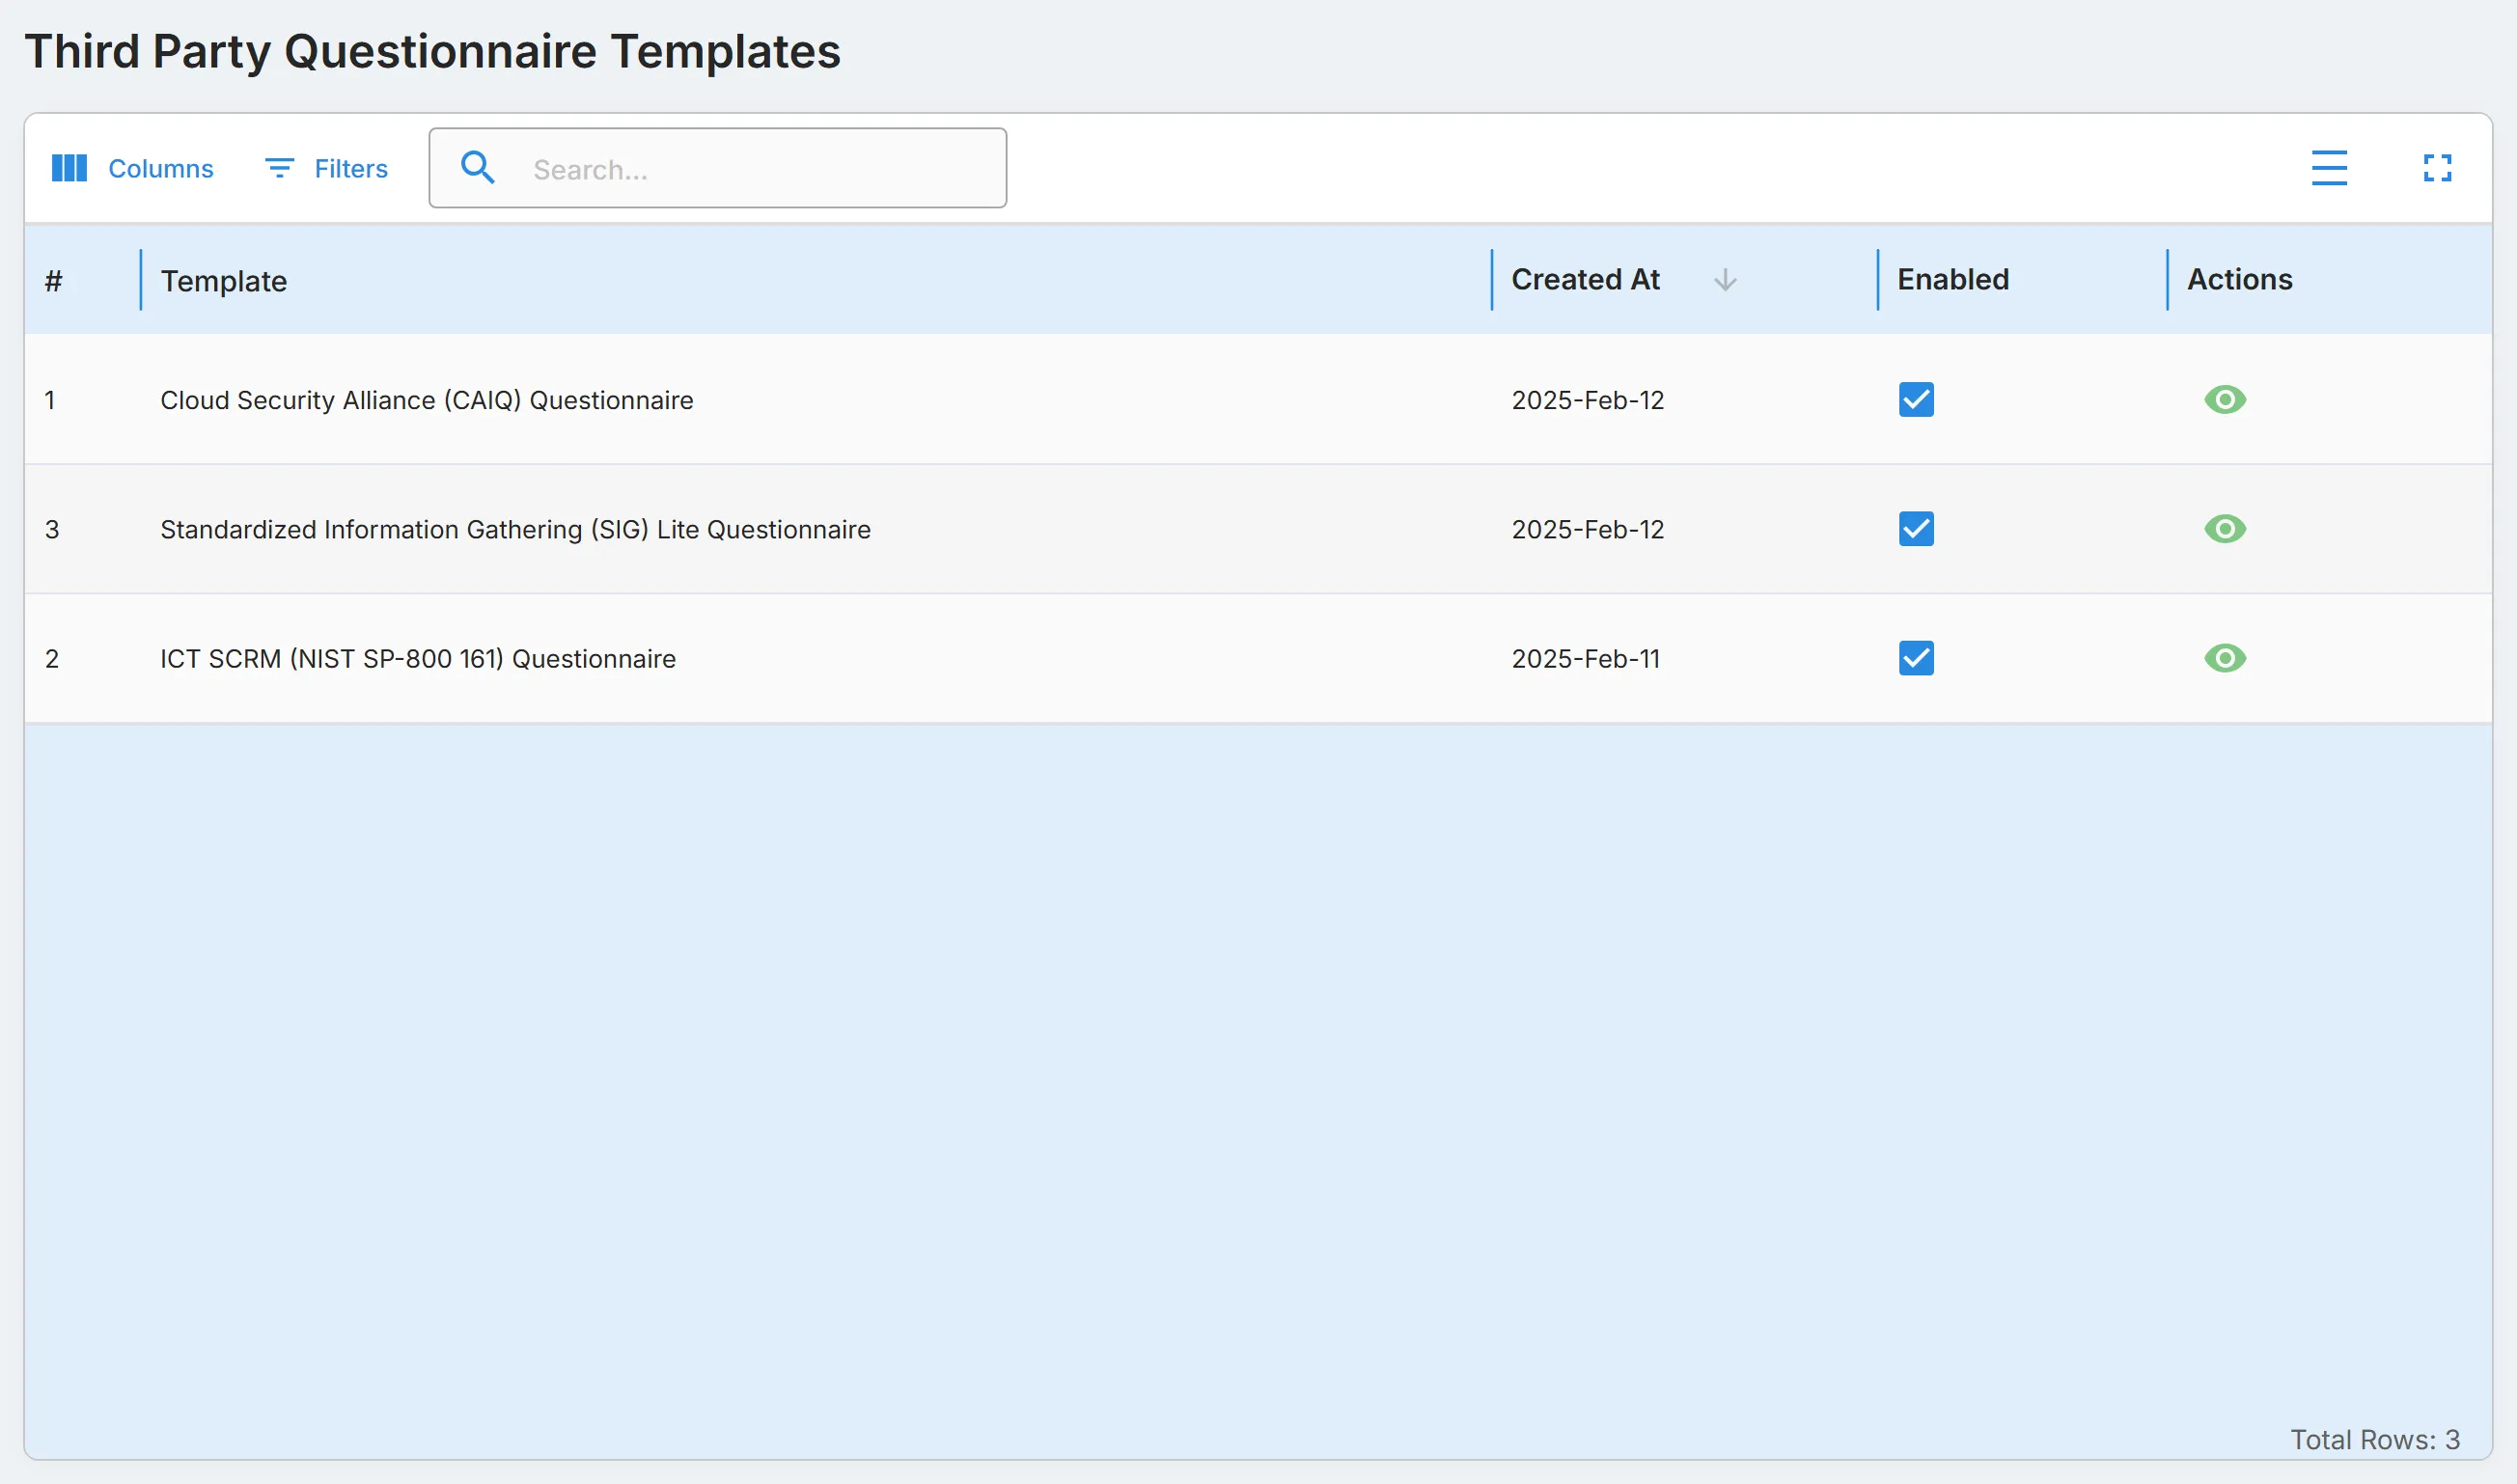Viewport: 2517px width, 1484px height.
Task: Click the Enabled column header
Action: click(1953, 279)
